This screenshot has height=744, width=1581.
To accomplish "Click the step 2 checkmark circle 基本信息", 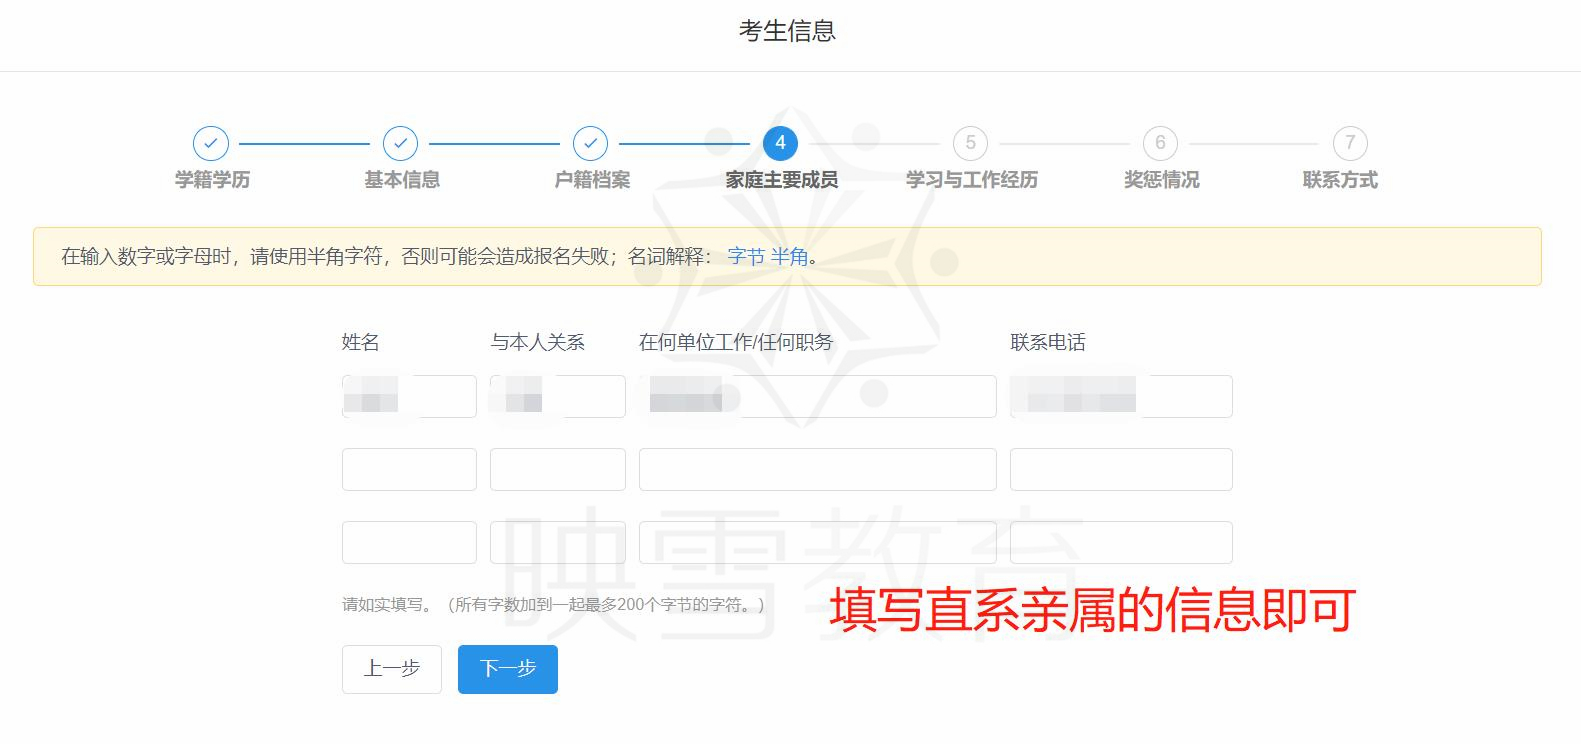I will tap(401, 143).
